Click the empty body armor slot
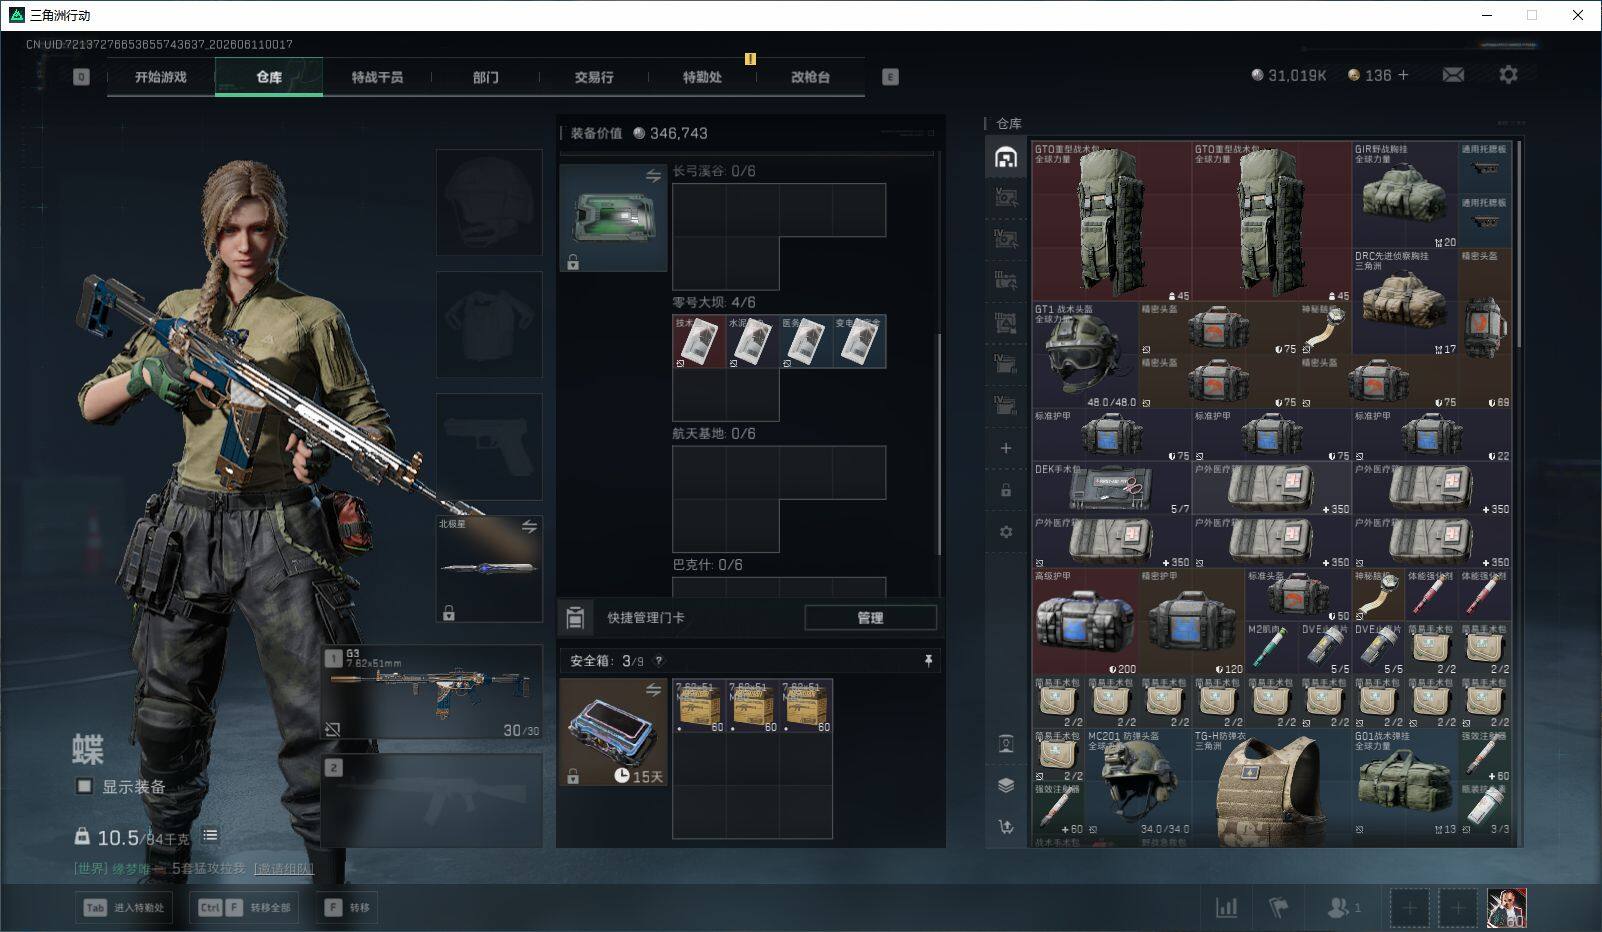Image resolution: width=1602 pixels, height=932 pixels. pyautogui.click(x=489, y=325)
